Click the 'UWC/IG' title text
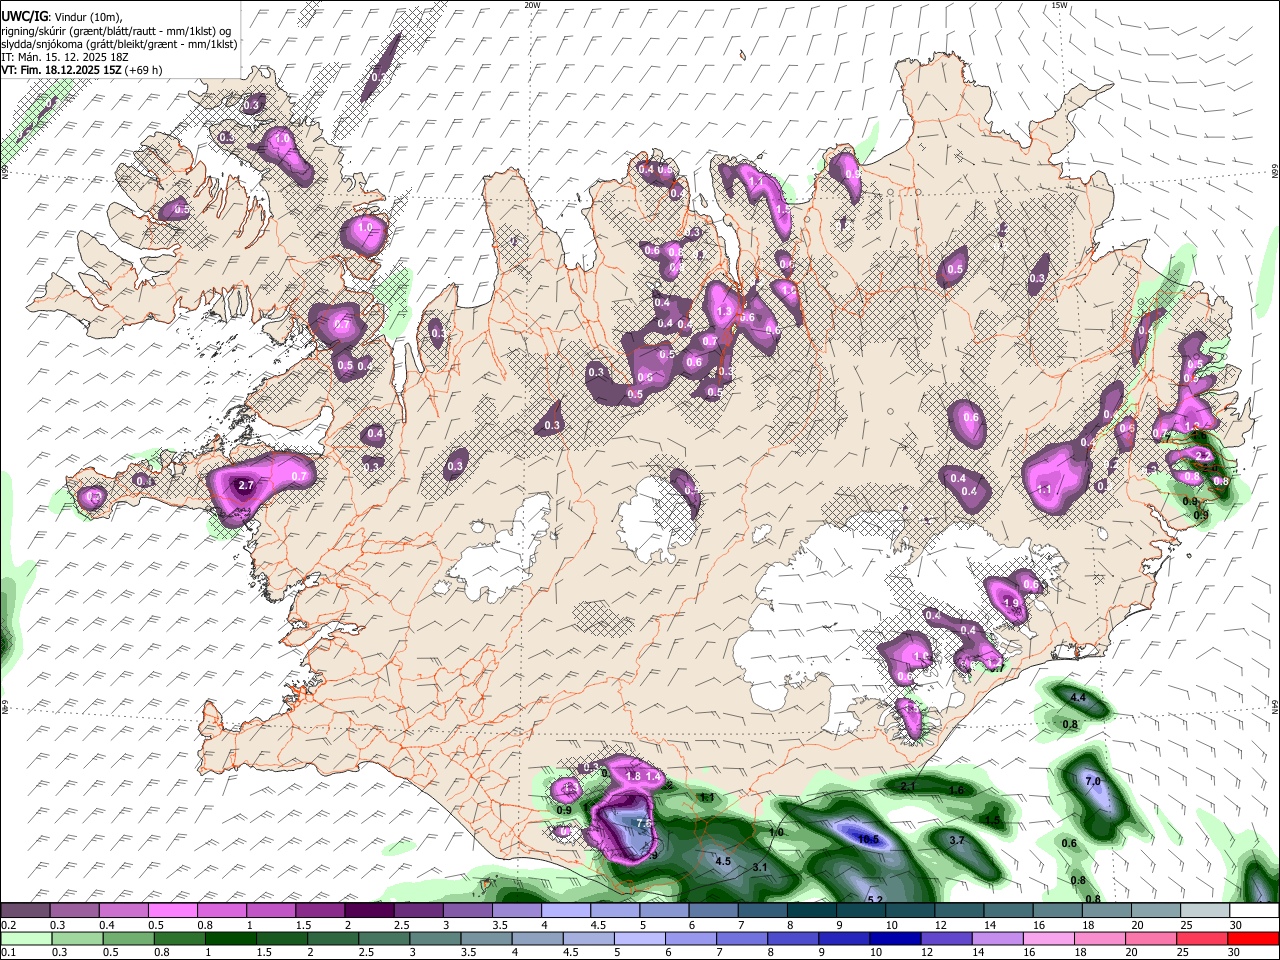The image size is (1280, 960). (x=24, y=17)
